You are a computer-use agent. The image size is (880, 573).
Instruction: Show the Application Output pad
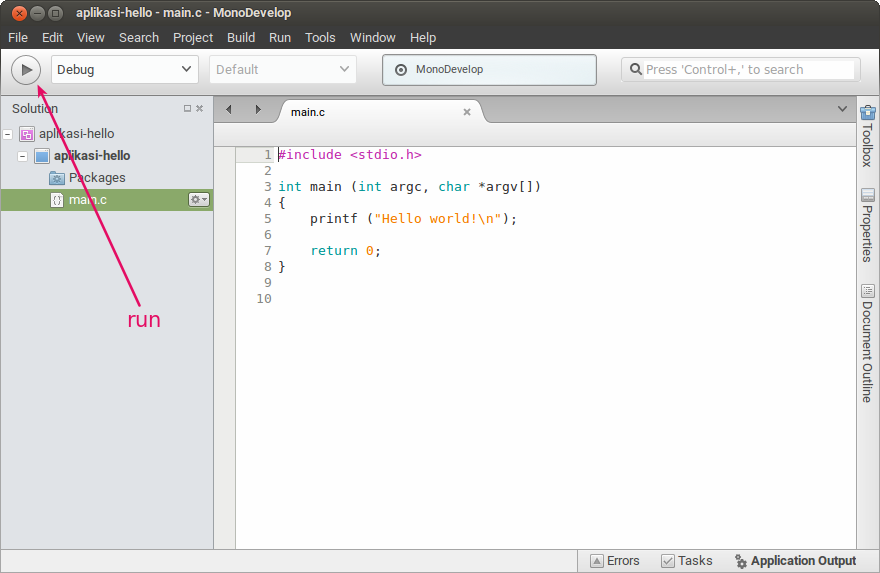[795, 561]
